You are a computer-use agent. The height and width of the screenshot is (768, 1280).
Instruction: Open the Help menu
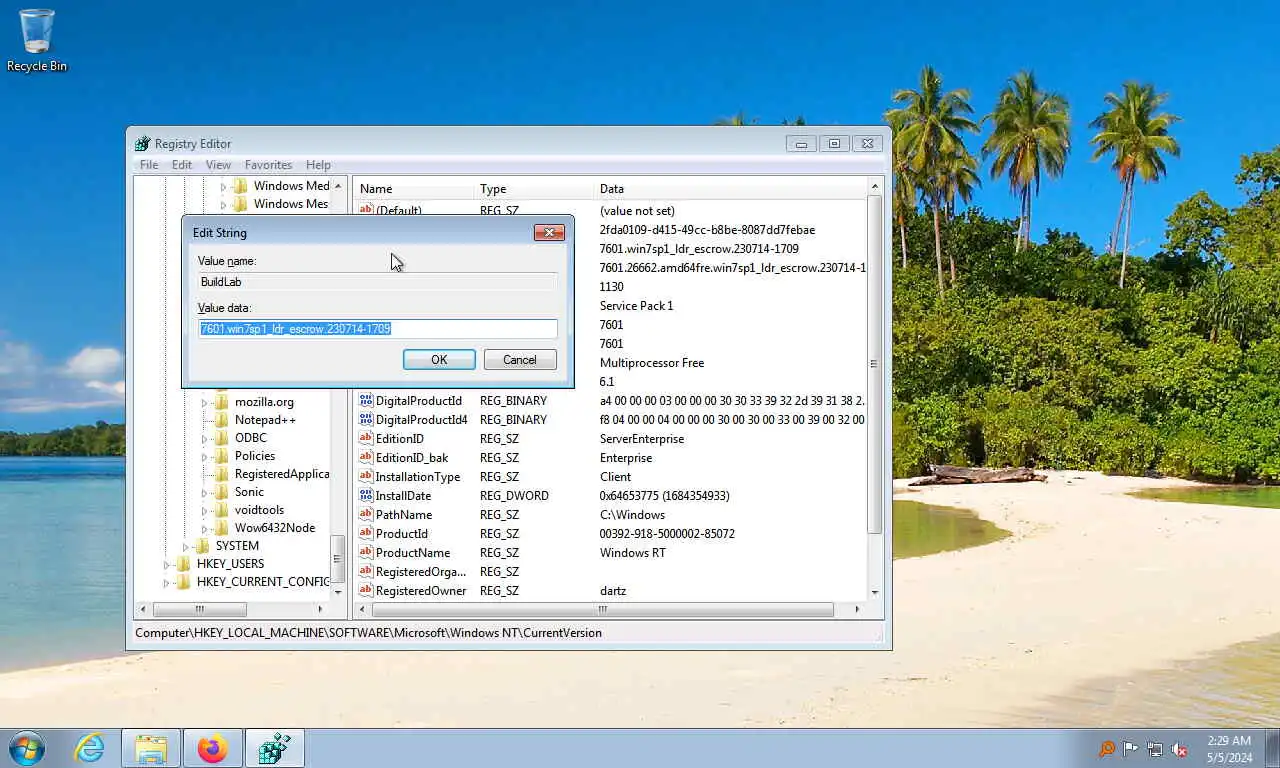coord(318,165)
